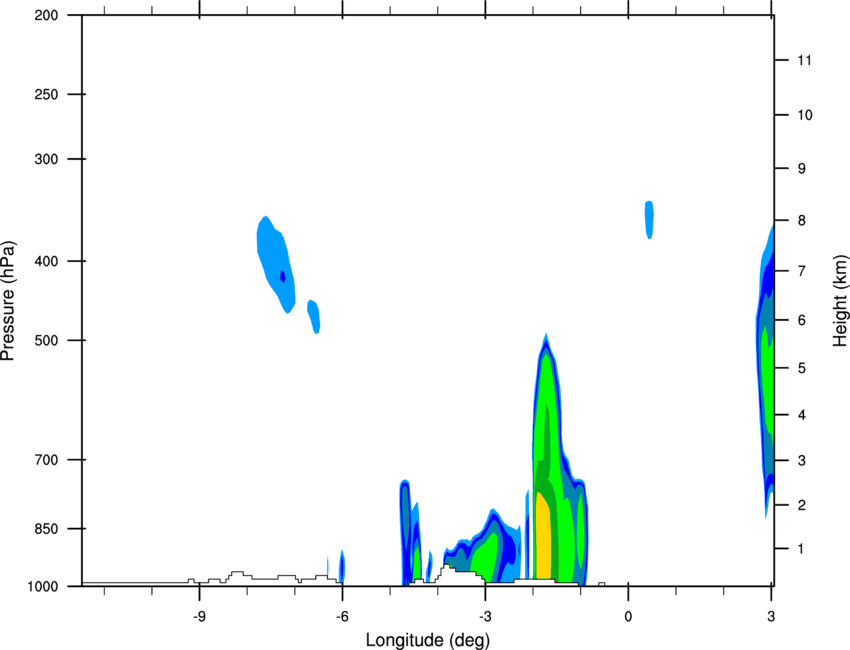Click pressure tick label '850'

click(x=46, y=529)
